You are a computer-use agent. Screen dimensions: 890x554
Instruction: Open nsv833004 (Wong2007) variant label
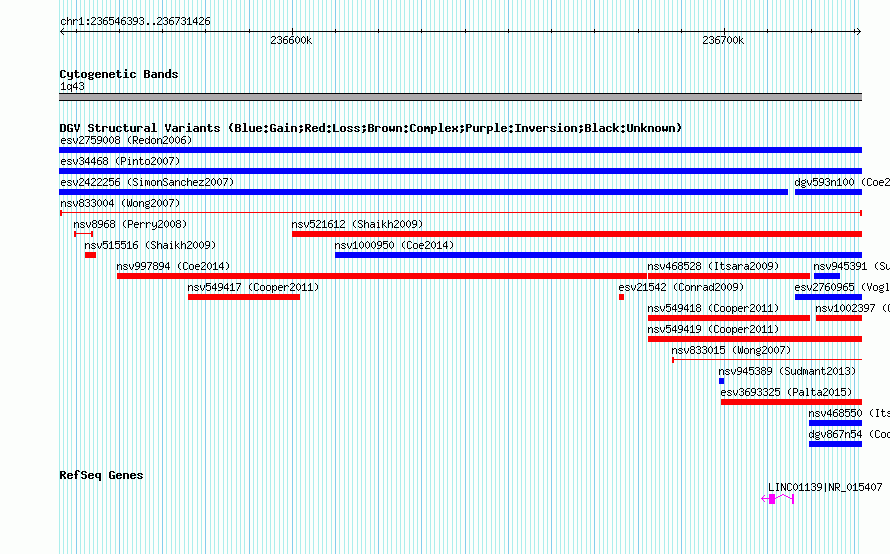(120, 203)
